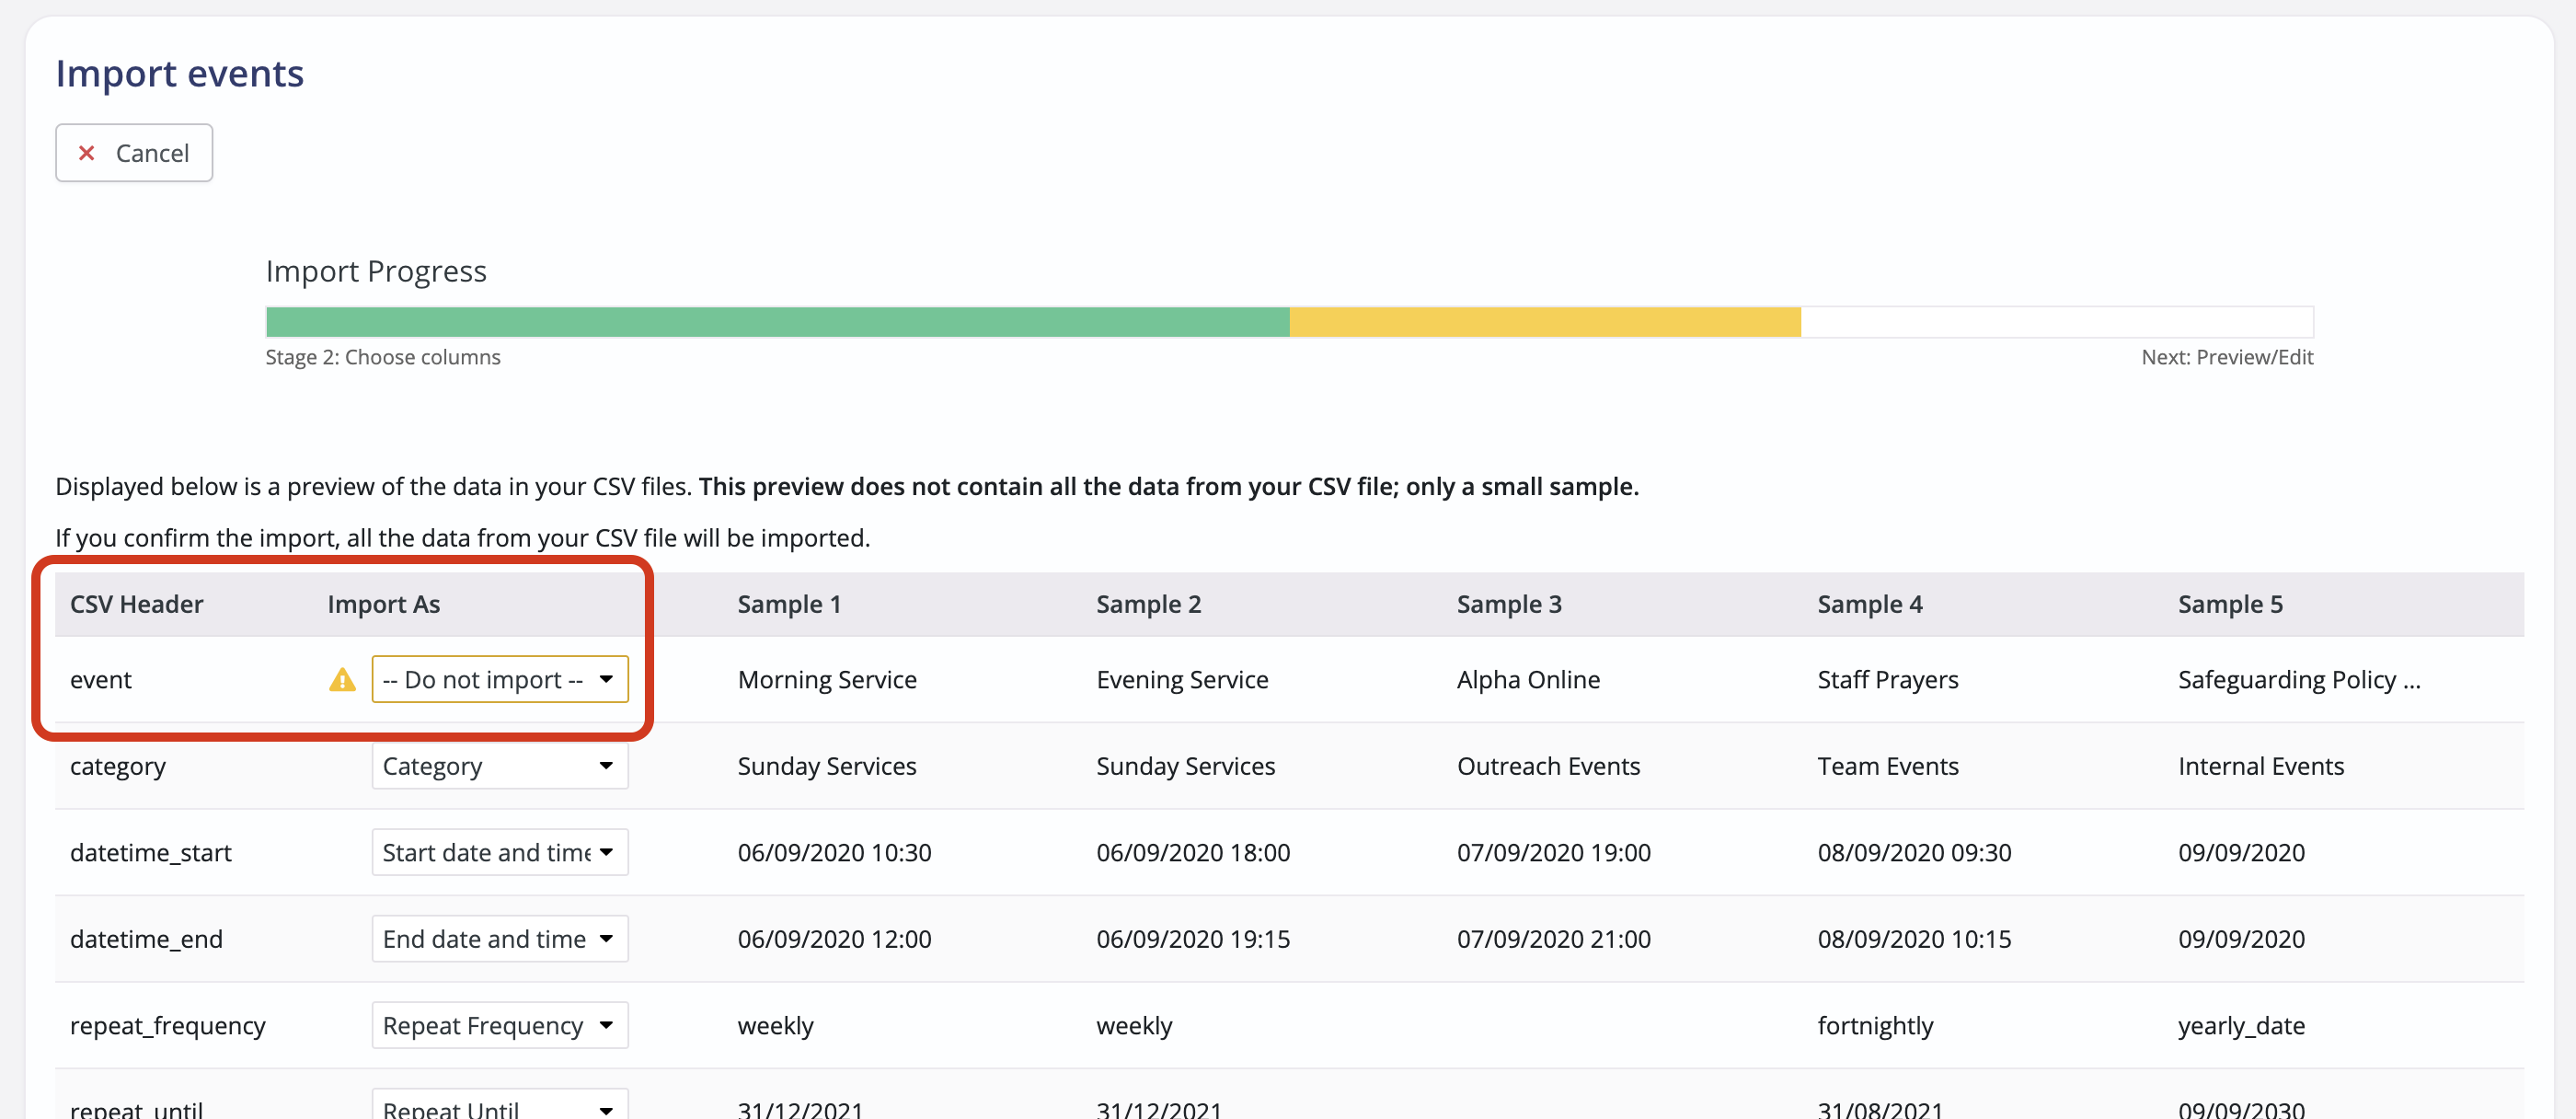This screenshot has height=1119, width=2576.
Task: Click the red X icon on Cancel
Action: tap(87, 153)
